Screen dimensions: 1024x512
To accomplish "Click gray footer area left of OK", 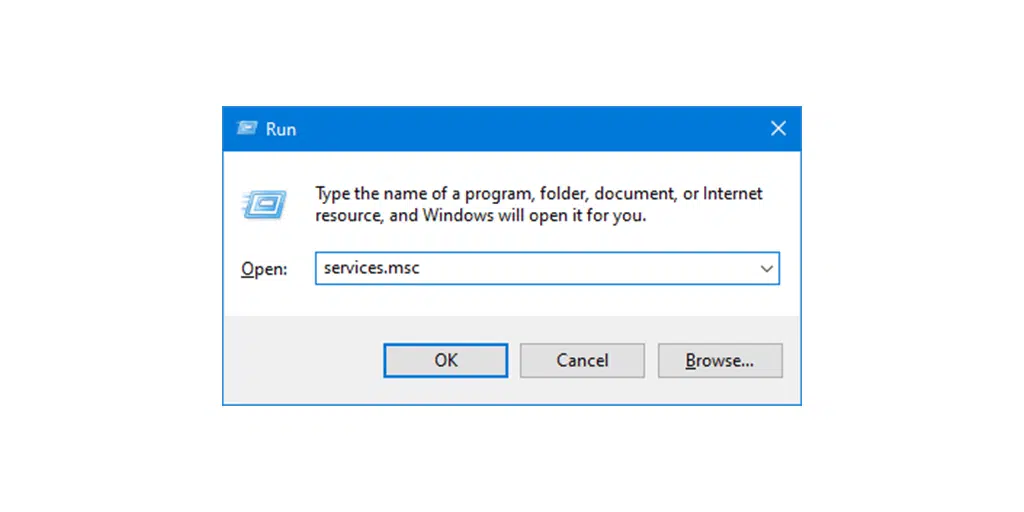I will point(300,360).
